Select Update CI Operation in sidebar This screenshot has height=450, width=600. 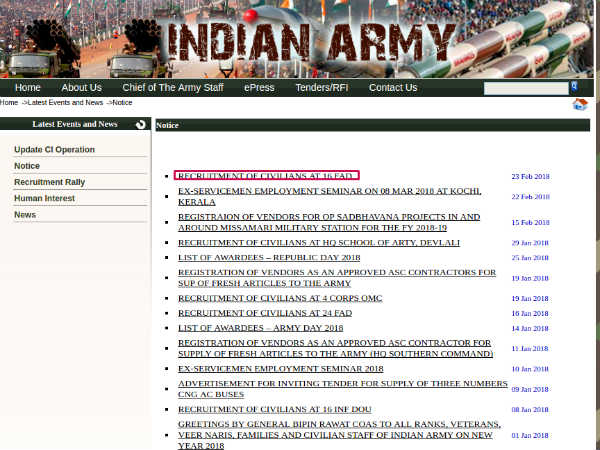click(x=54, y=150)
